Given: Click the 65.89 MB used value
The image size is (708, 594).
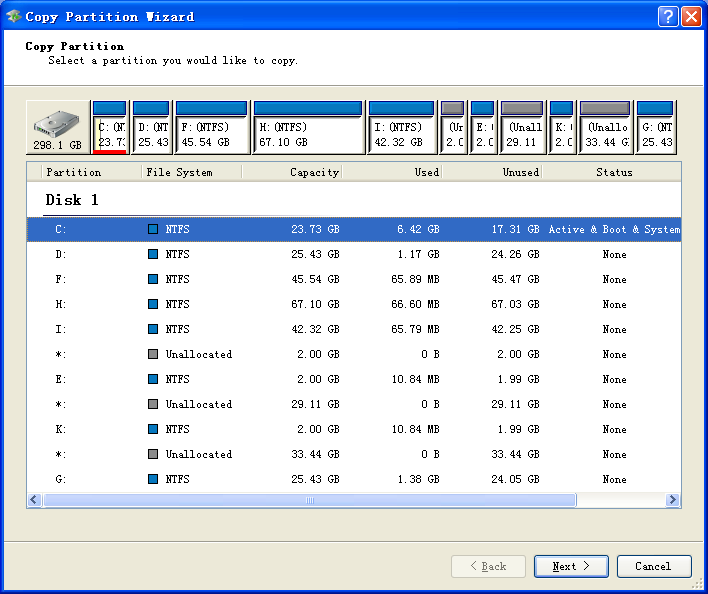Looking at the screenshot, I should pyautogui.click(x=415, y=279).
